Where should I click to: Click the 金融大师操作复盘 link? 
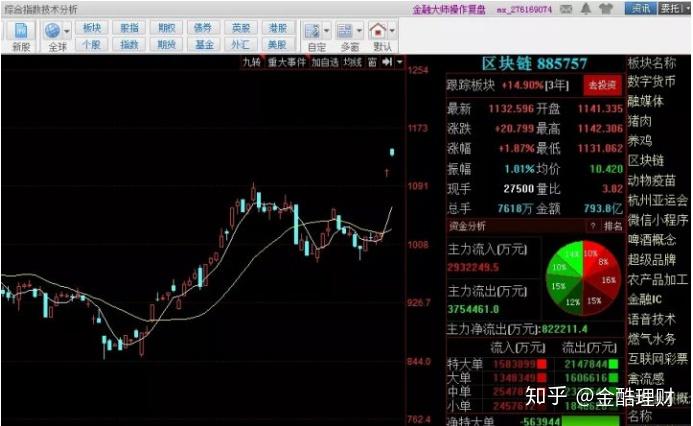pyautogui.click(x=449, y=9)
